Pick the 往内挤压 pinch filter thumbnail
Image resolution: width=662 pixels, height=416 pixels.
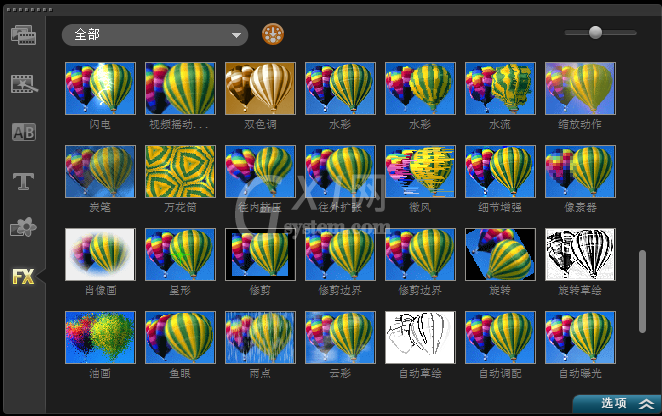pyautogui.click(x=260, y=171)
